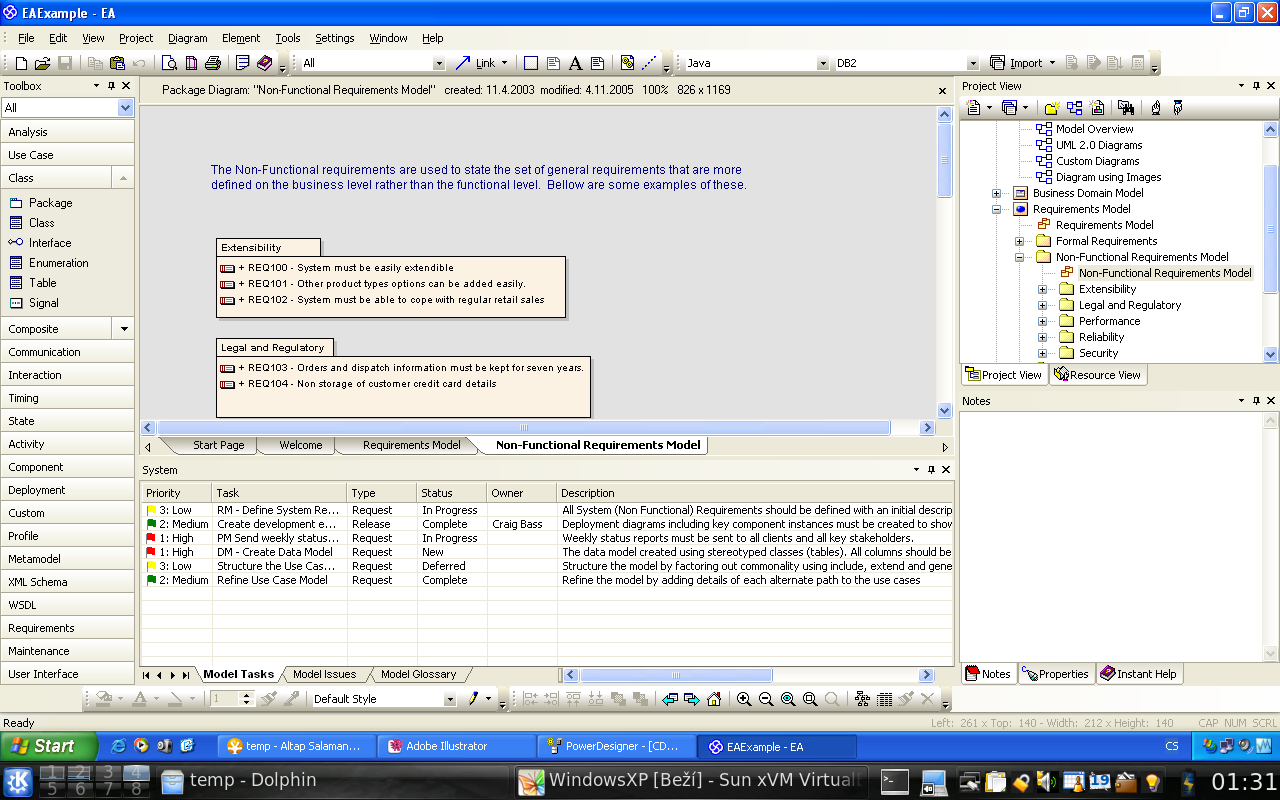Click the zoom in magnifier icon
Viewport: 1280px width, 800px height.
[744, 699]
